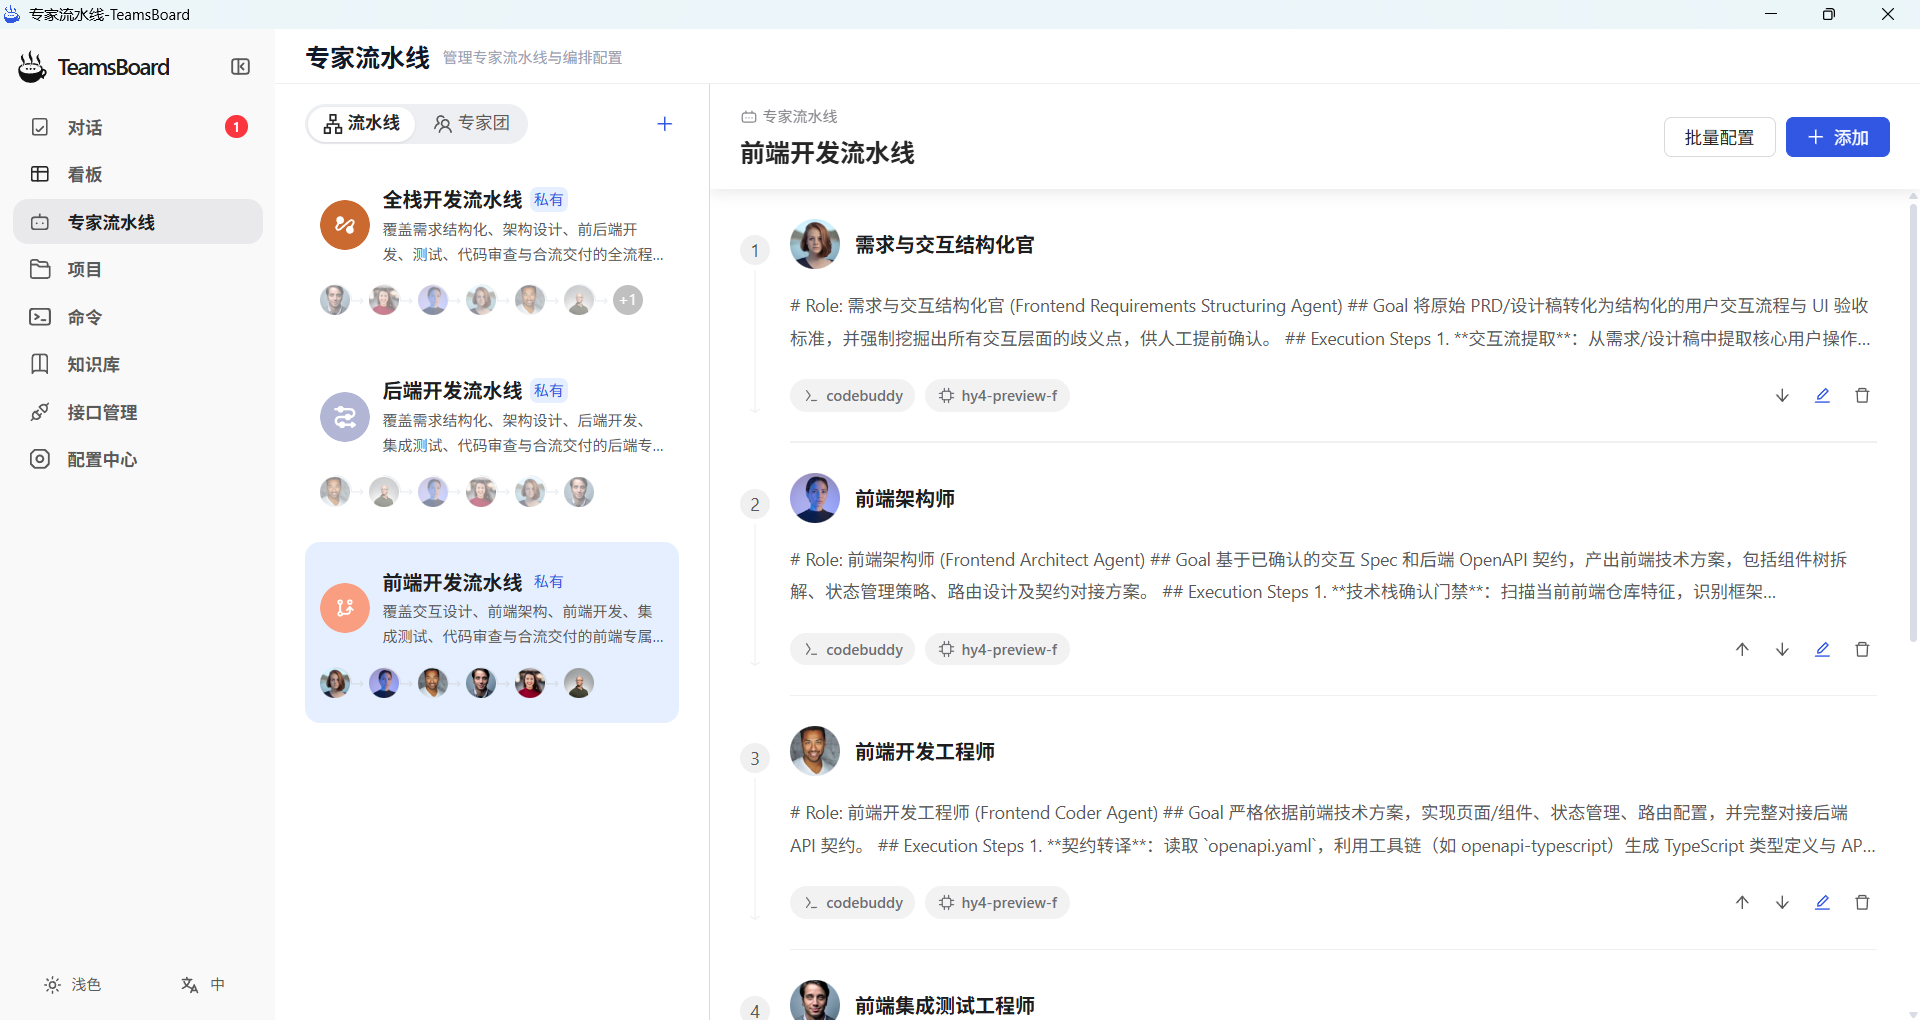Move 前端开发工程师 step up

(1742, 903)
